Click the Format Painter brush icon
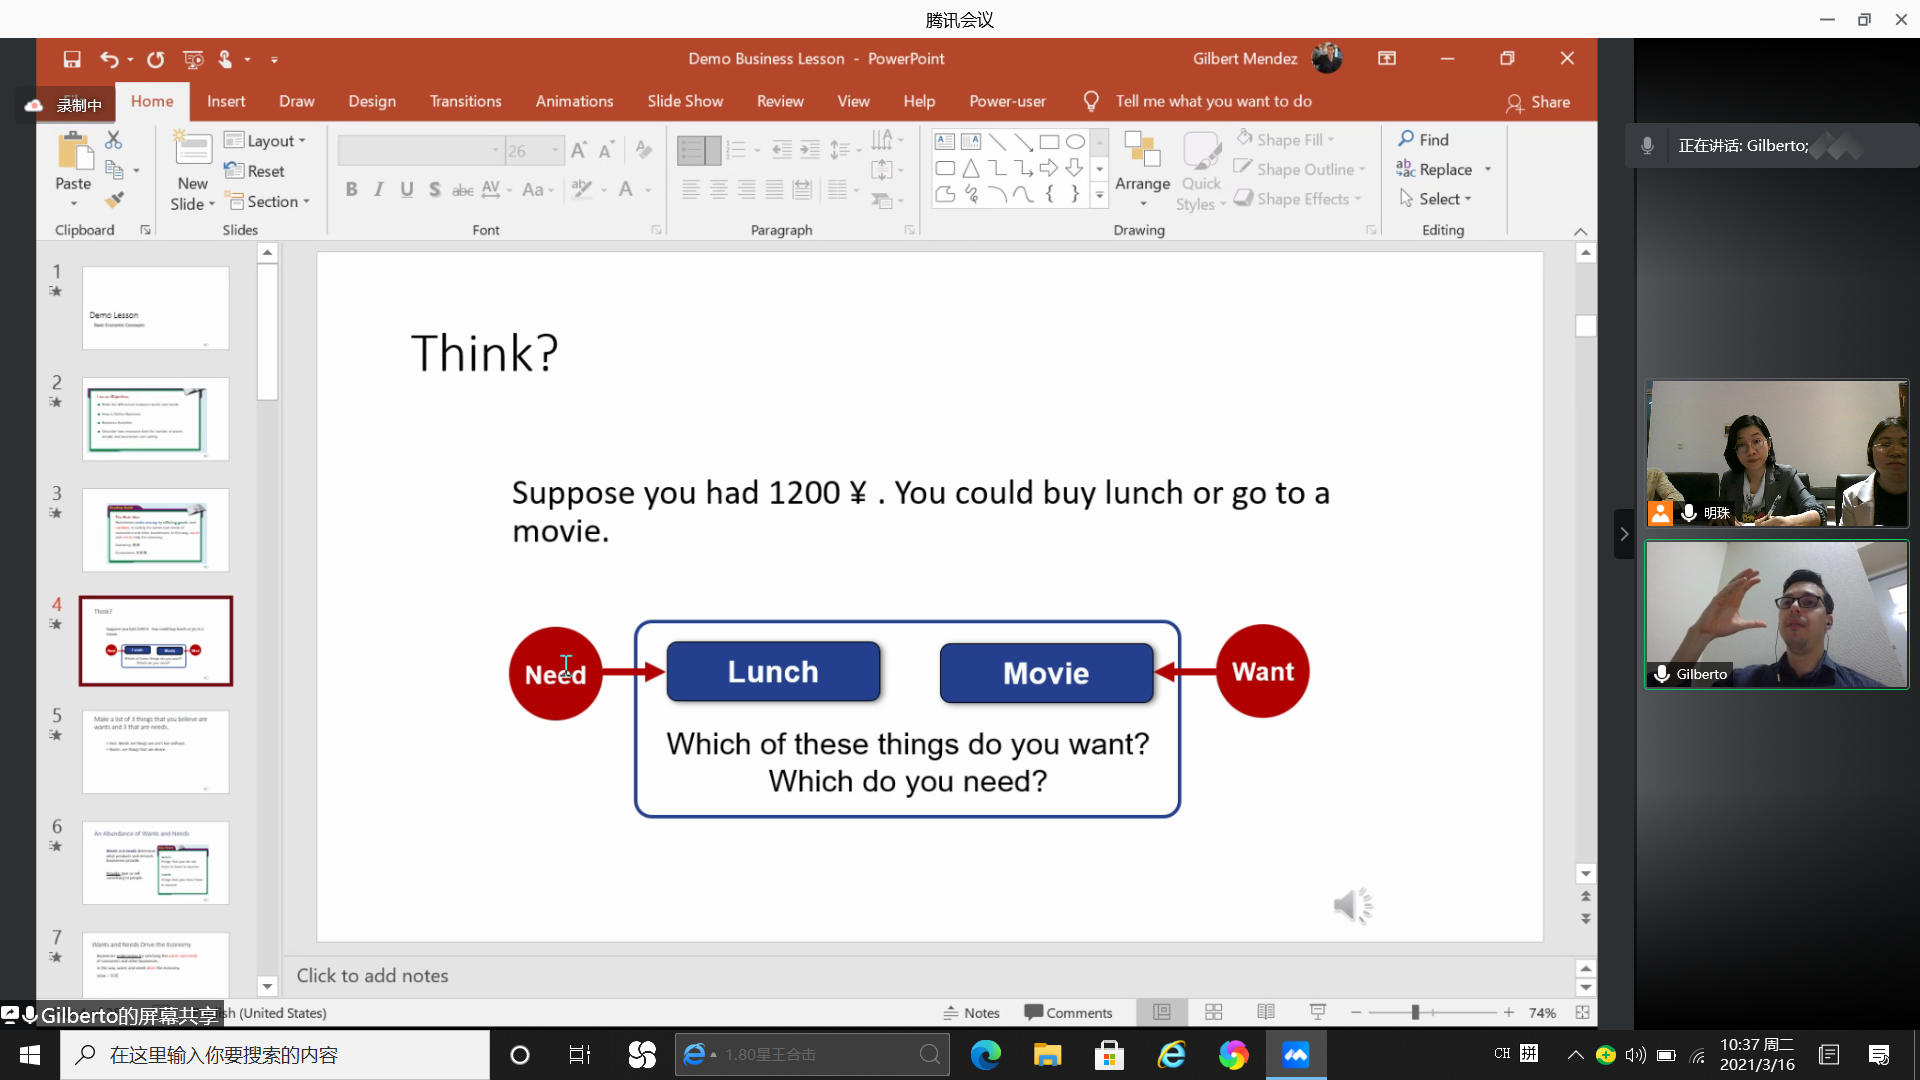Viewport: 1920px width, 1080px height. [x=114, y=200]
